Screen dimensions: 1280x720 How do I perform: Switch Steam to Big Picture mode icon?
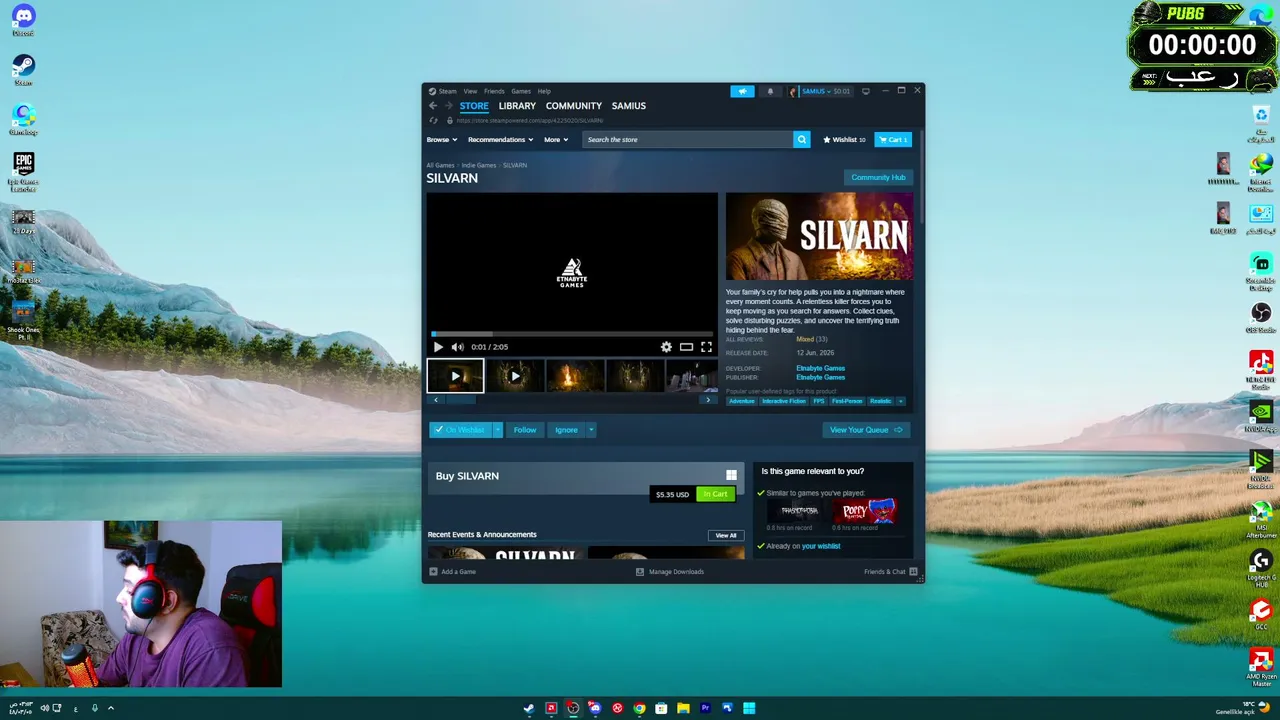[x=866, y=91]
